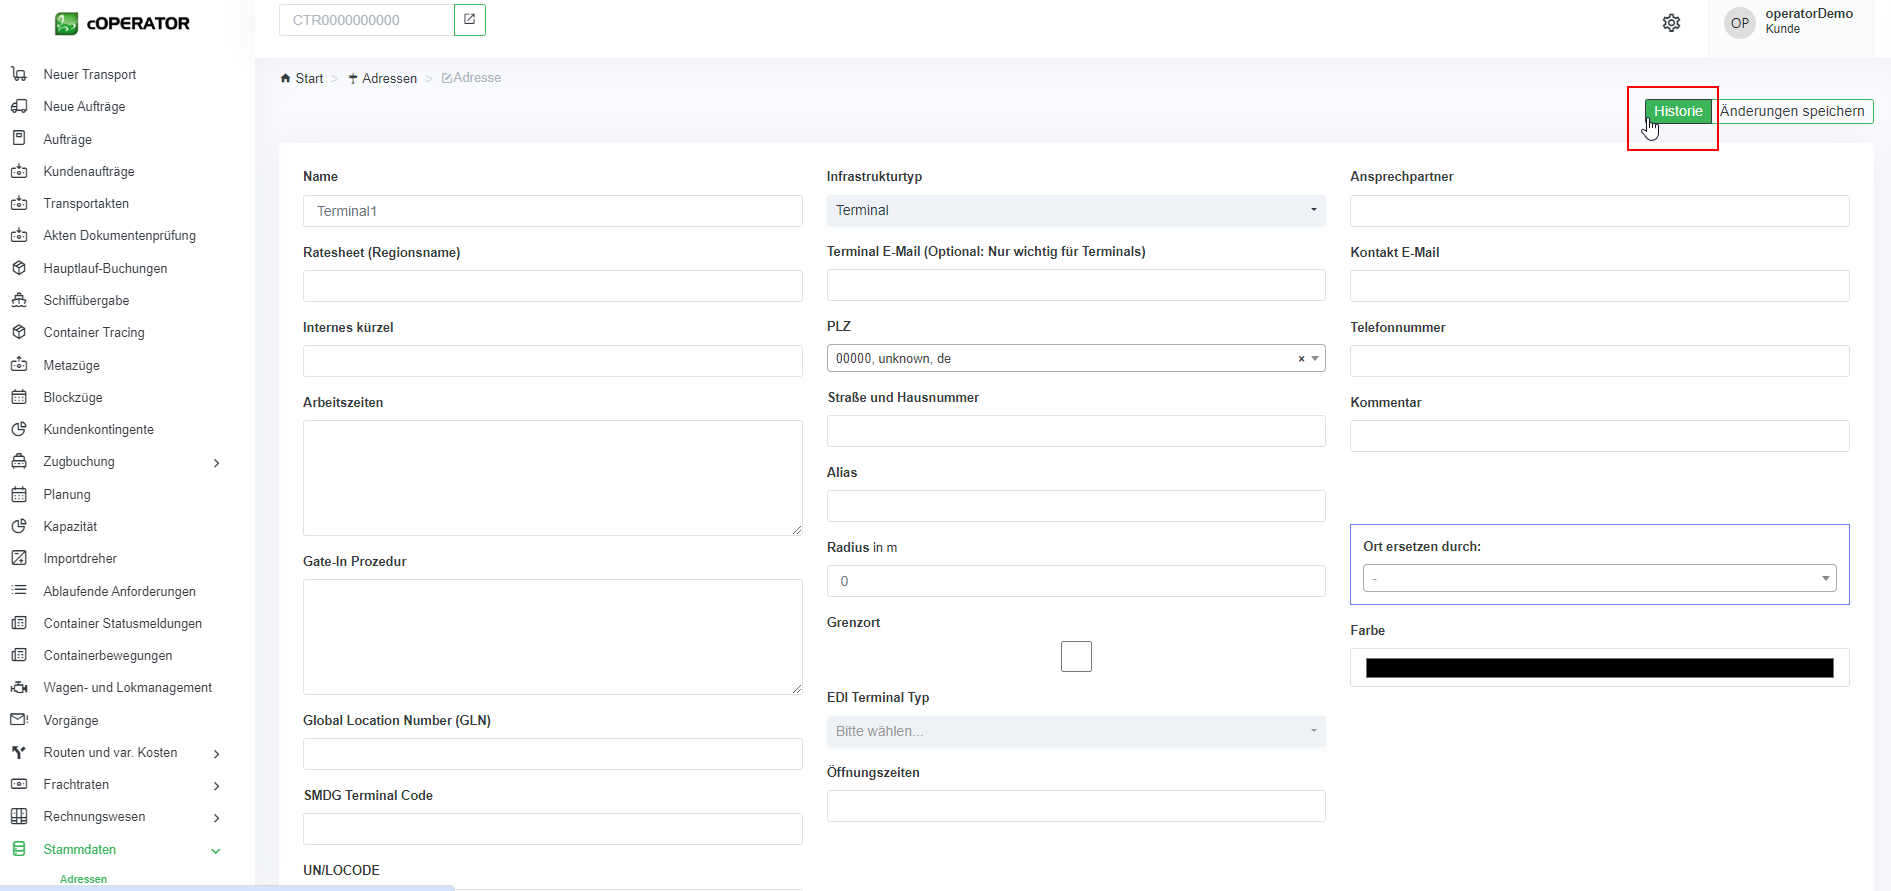Click into the Ansprechpartner input field
1891x891 pixels.
click(x=1598, y=211)
